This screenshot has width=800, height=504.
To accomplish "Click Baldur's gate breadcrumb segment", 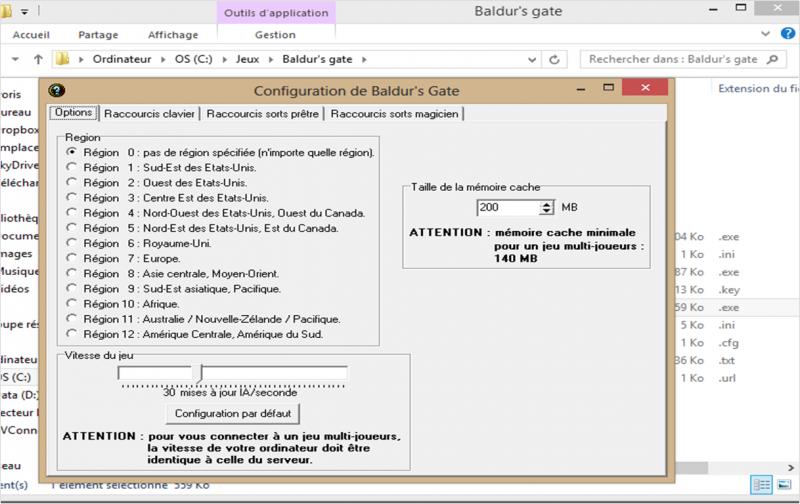I will pyautogui.click(x=317, y=59).
